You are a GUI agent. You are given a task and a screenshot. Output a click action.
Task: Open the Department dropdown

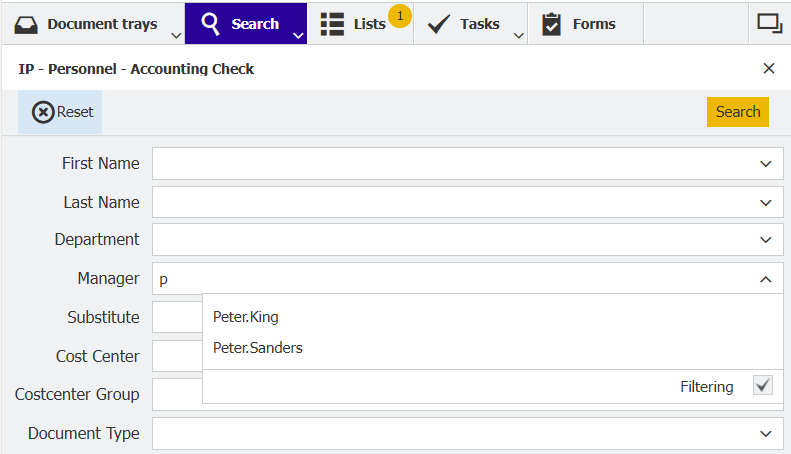tap(765, 241)
